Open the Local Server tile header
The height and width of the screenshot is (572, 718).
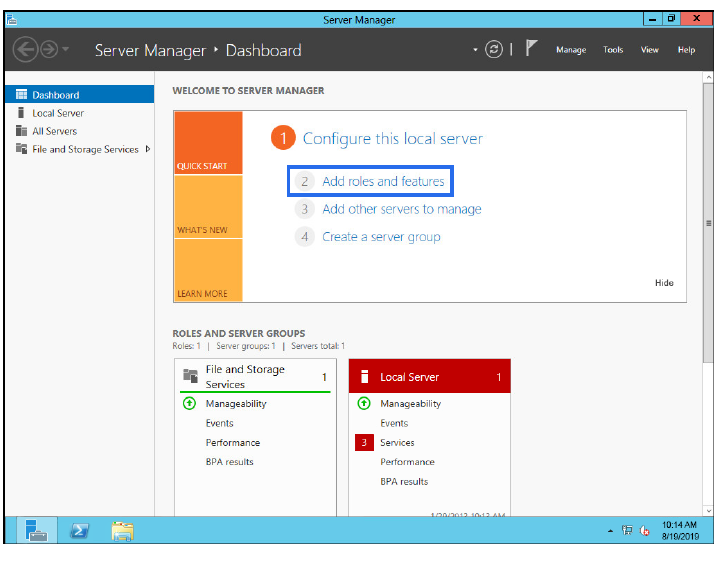point(430,376)
